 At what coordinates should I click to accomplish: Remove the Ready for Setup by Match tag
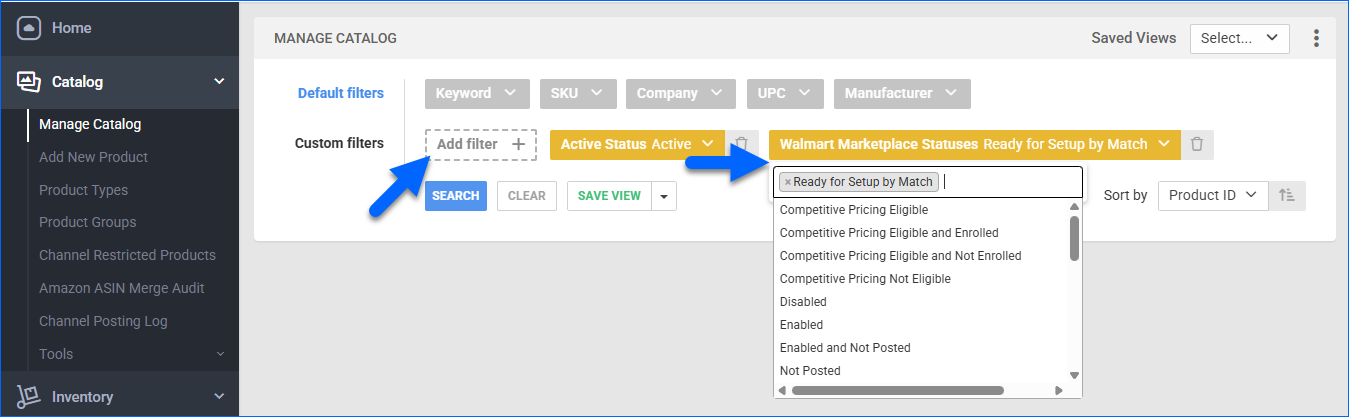pos(788,182)
